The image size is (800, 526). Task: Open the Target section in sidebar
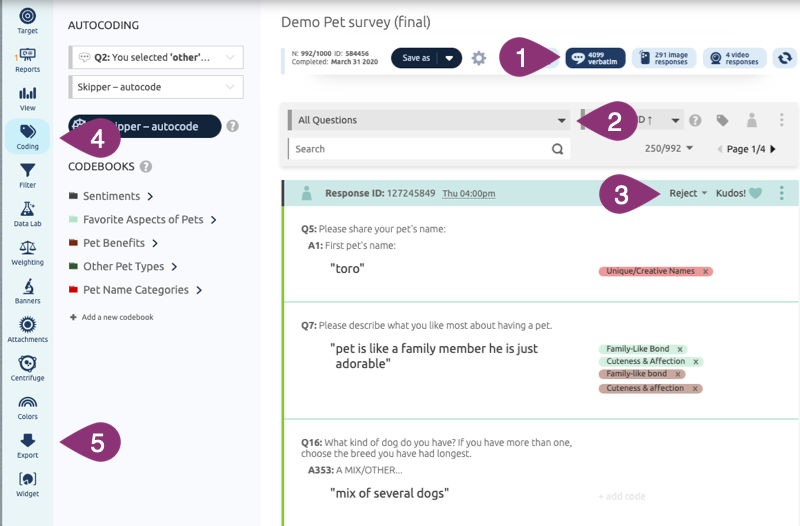tap(27, 19)
